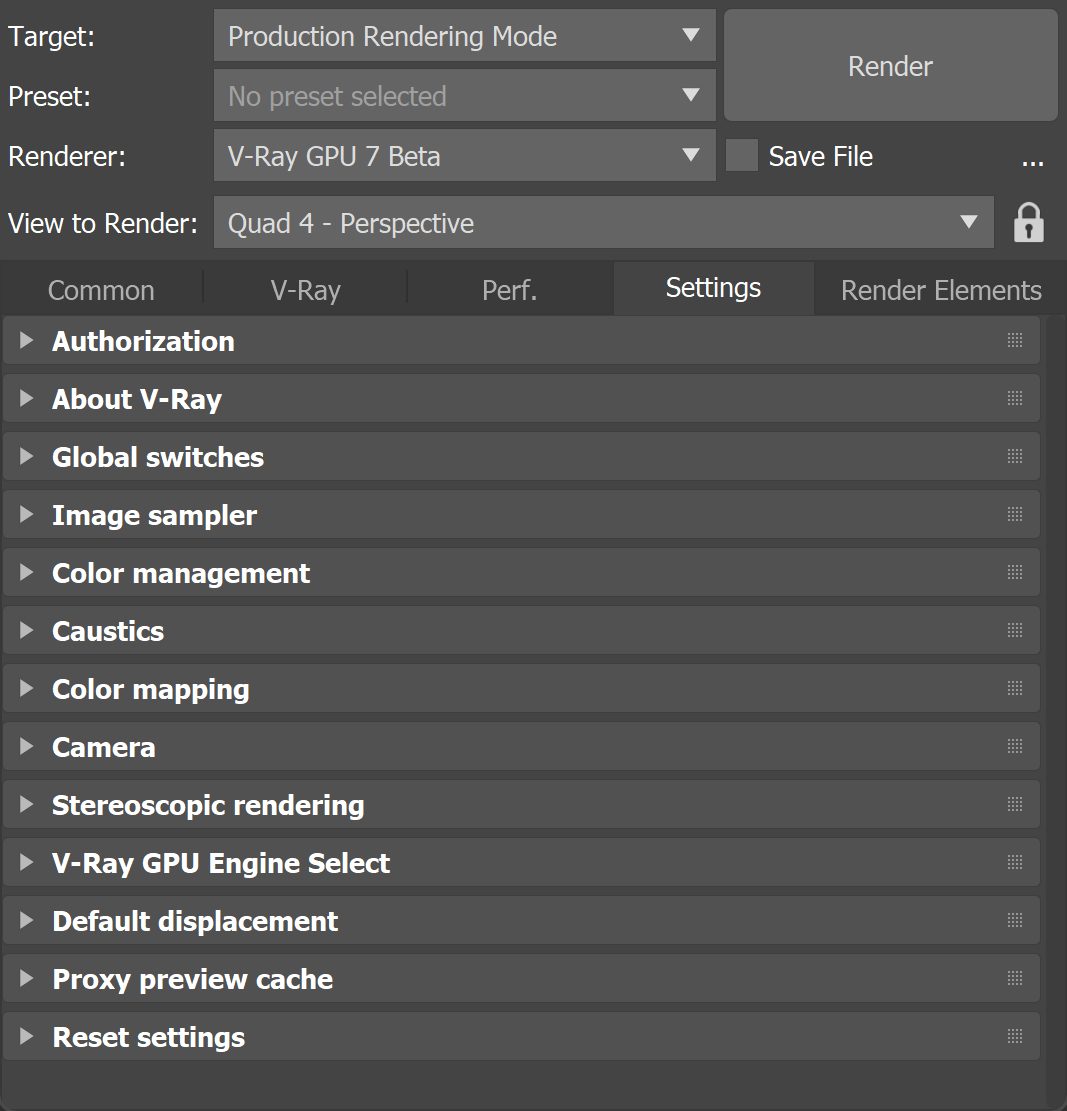Click the Caustics rollout drag handle

click(x=1015, y=631)
